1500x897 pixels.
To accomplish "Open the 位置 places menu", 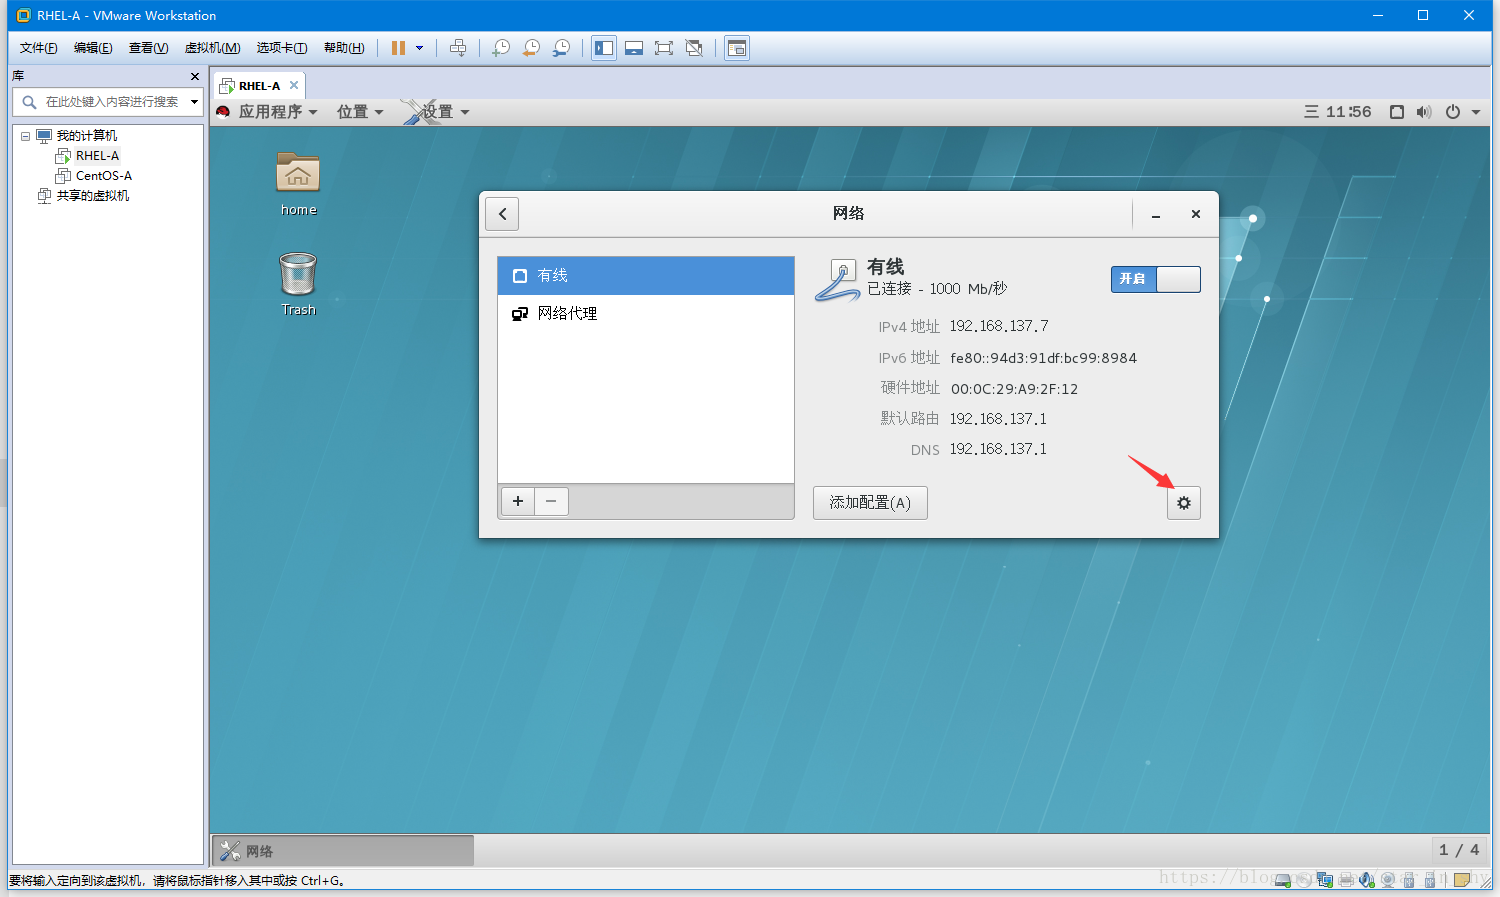I will (x=360, y=112).
